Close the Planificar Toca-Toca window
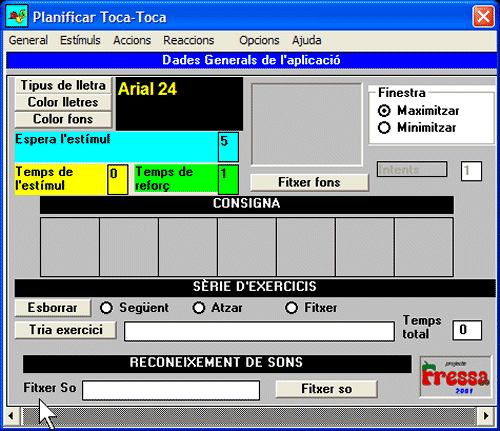 pyautogui.click(x=483, y=16)
